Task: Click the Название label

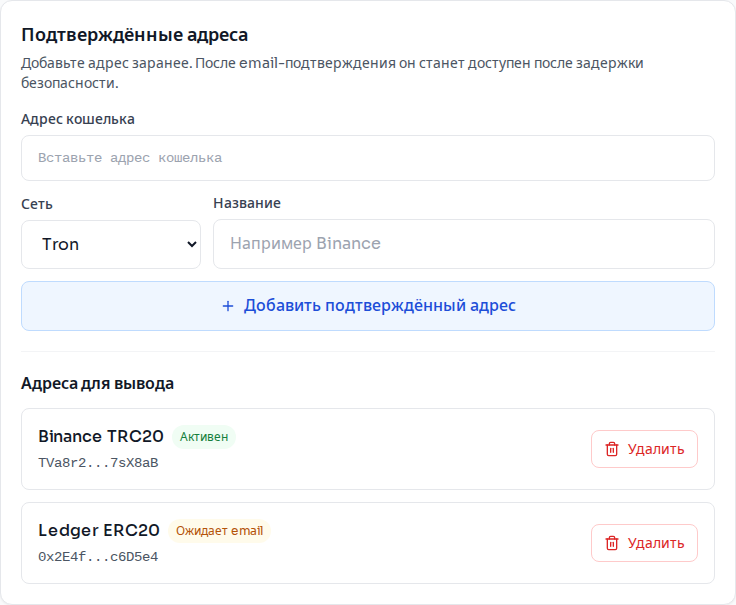Action: [247, 203]
